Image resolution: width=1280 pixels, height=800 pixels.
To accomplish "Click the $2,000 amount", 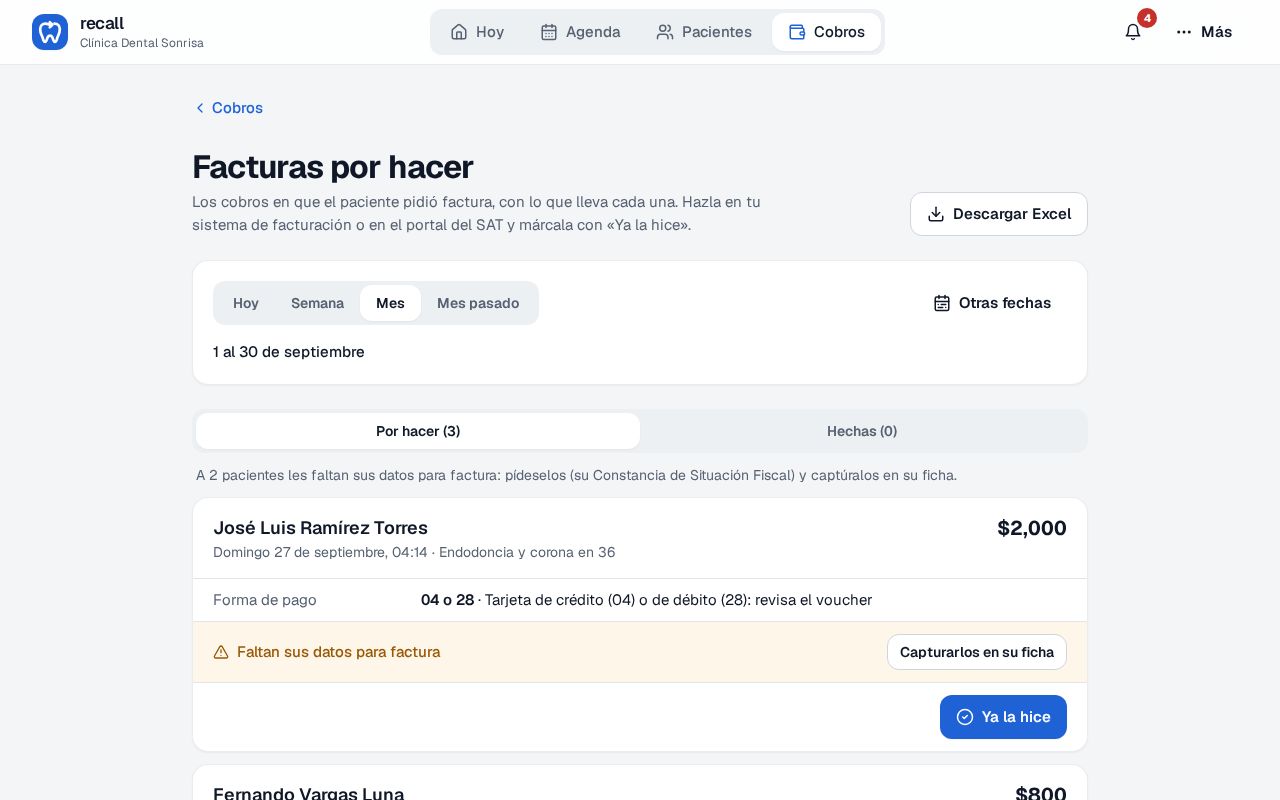I will pos(1032,528).
